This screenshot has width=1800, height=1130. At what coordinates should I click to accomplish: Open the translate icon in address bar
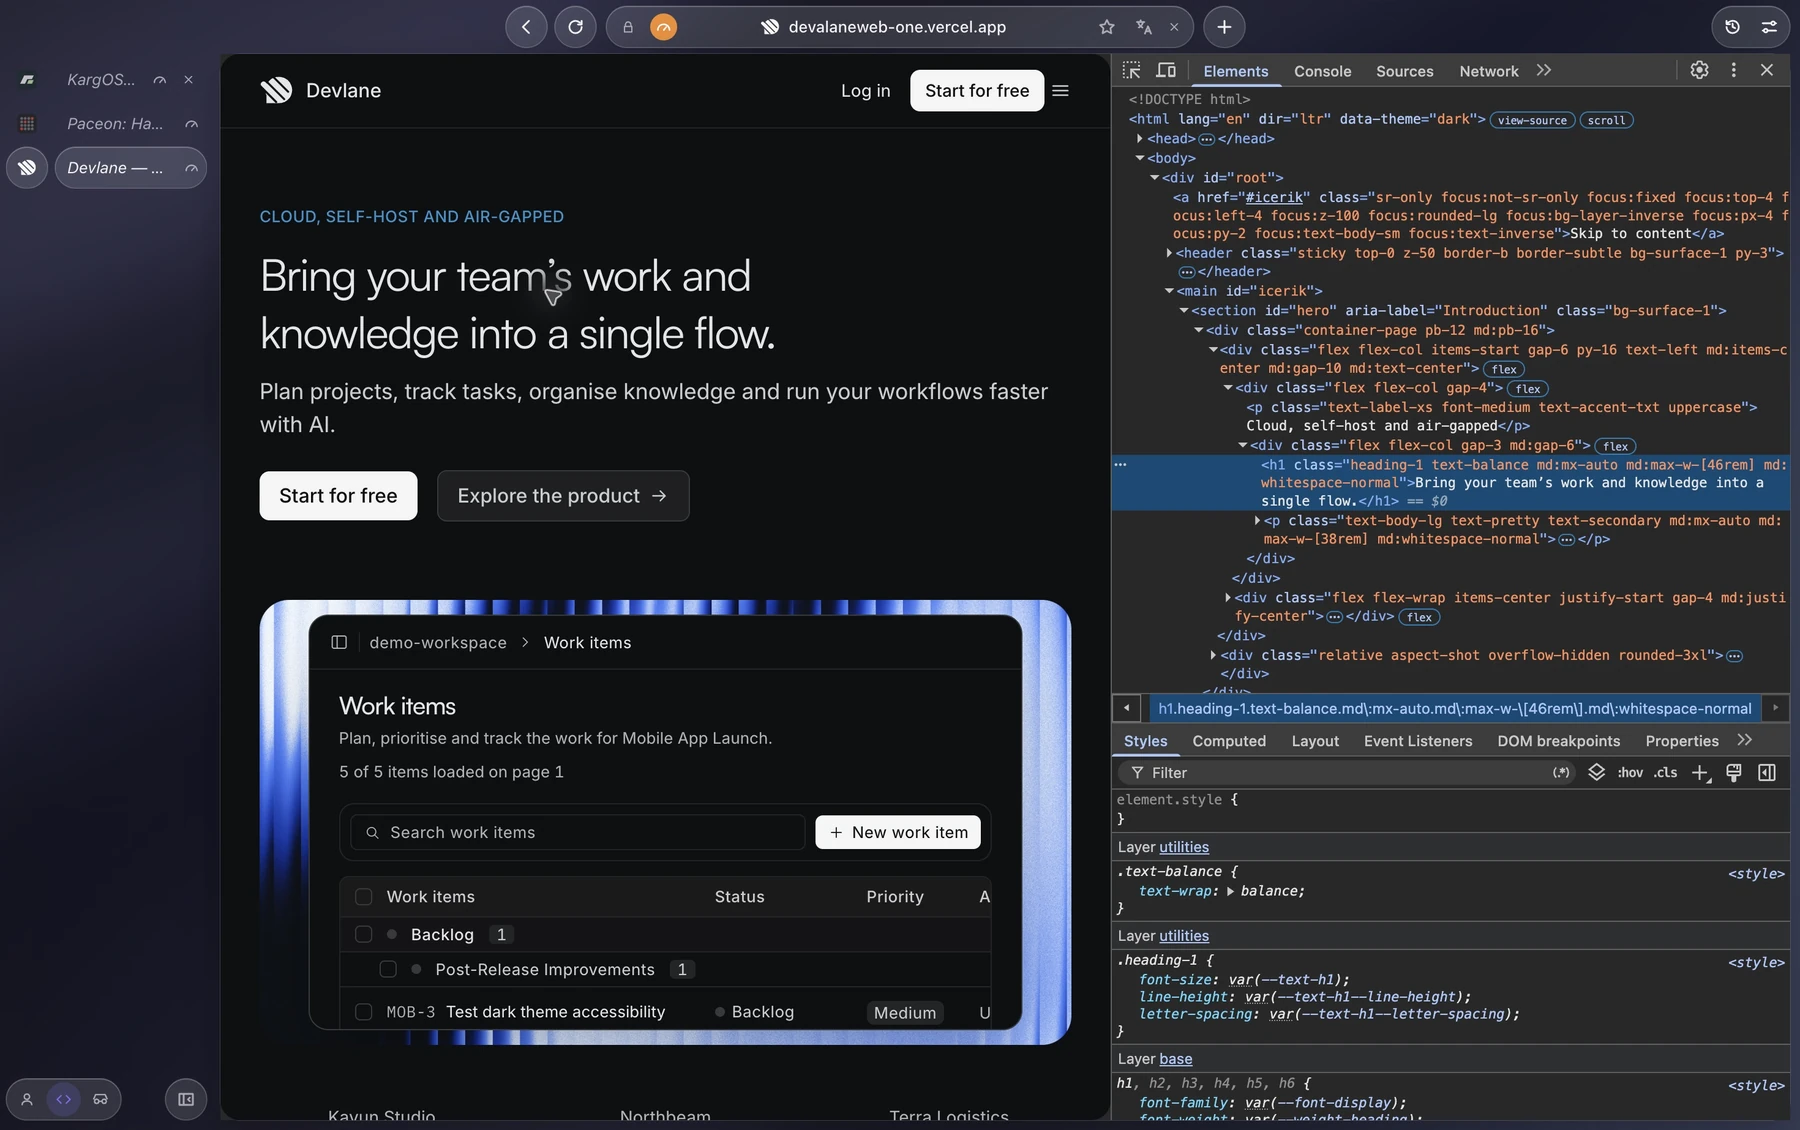[x=1144, y=27]
